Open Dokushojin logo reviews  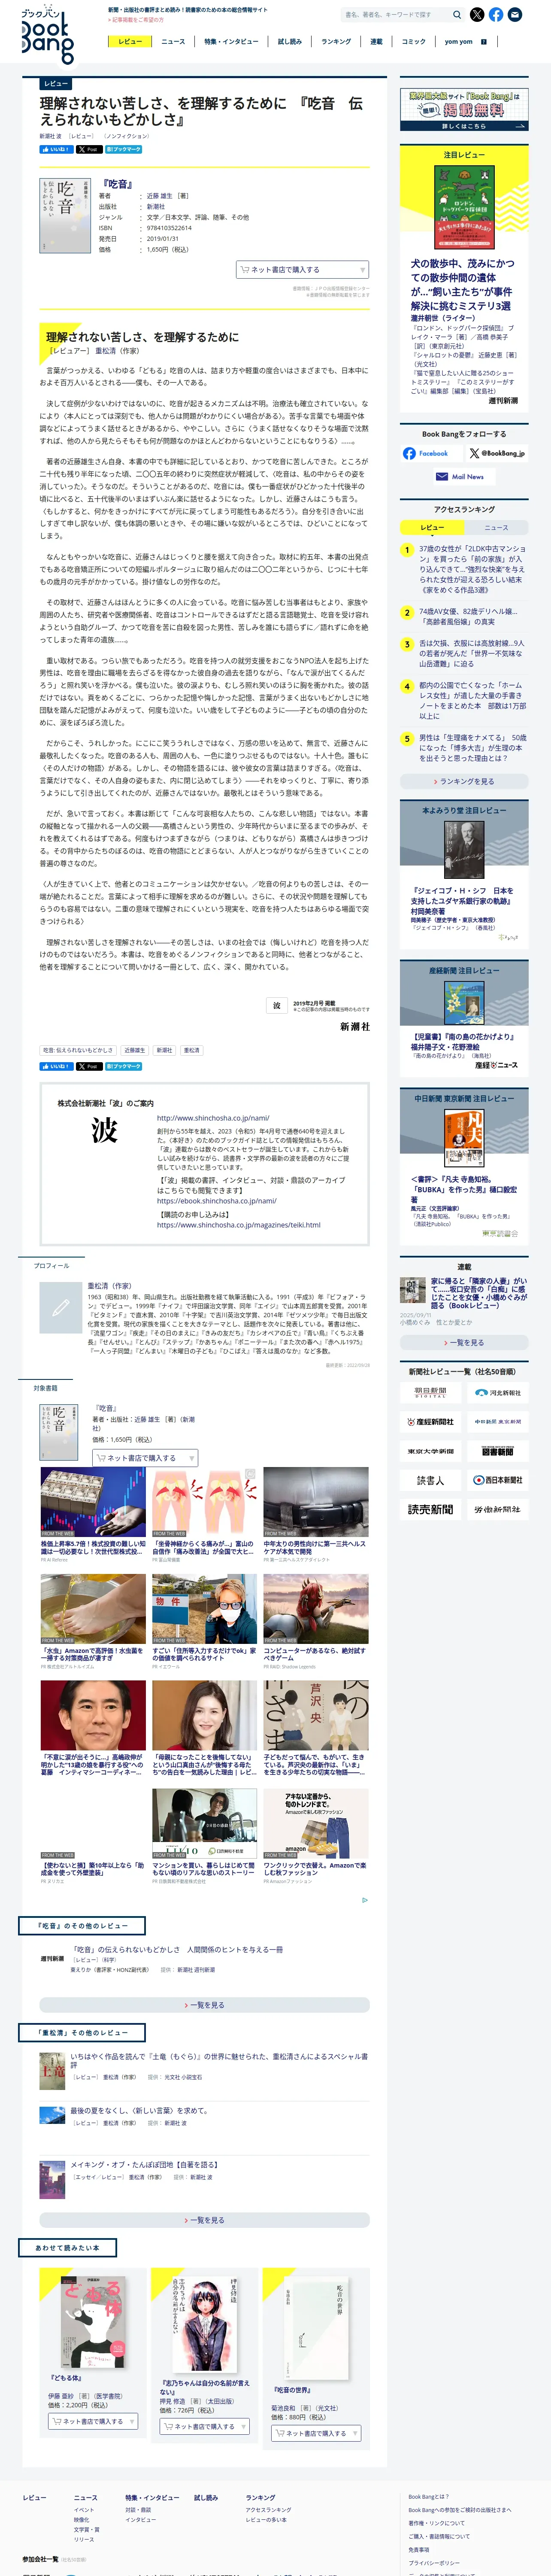tap(430, 1480)
